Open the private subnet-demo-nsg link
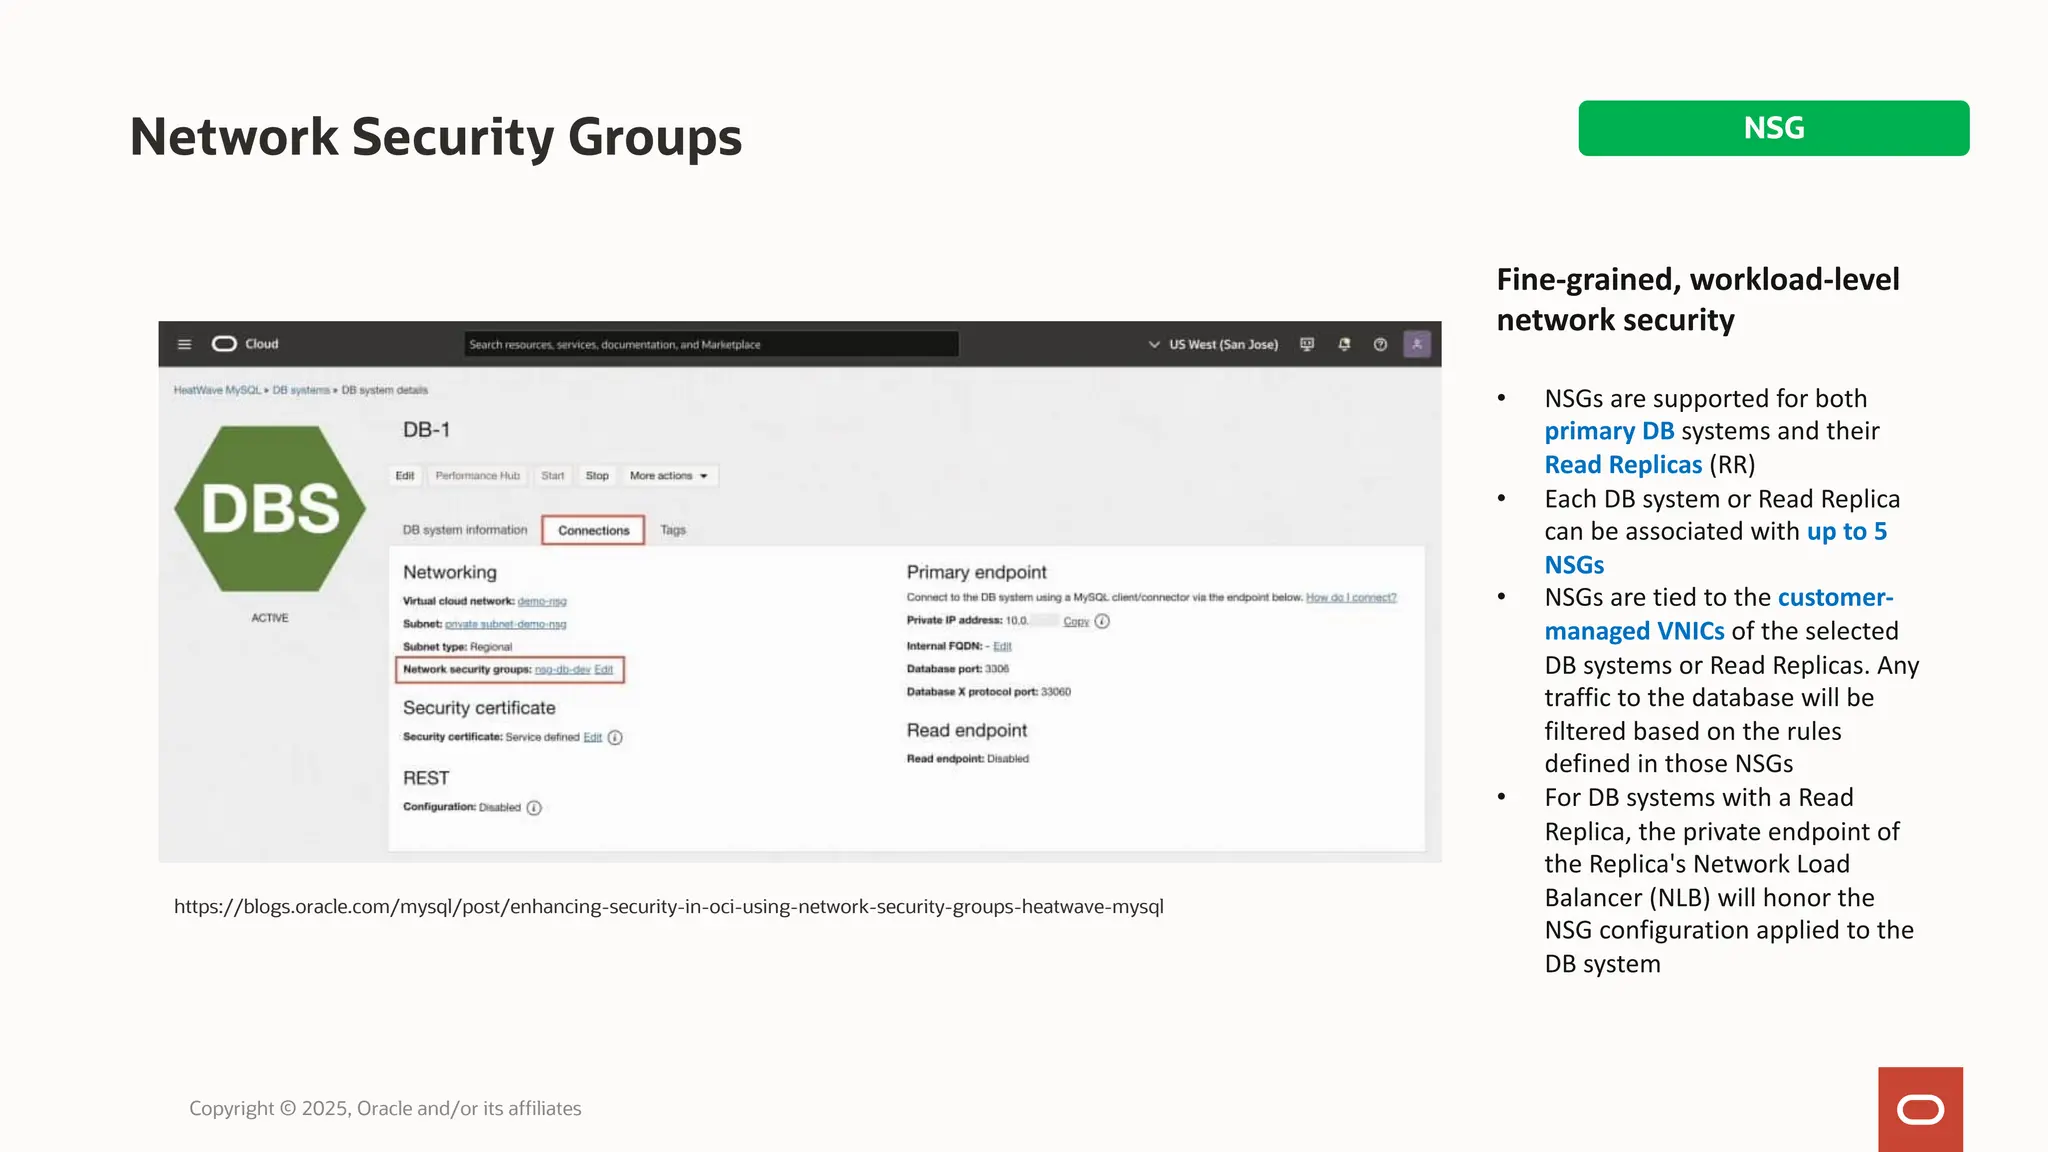 505,624
